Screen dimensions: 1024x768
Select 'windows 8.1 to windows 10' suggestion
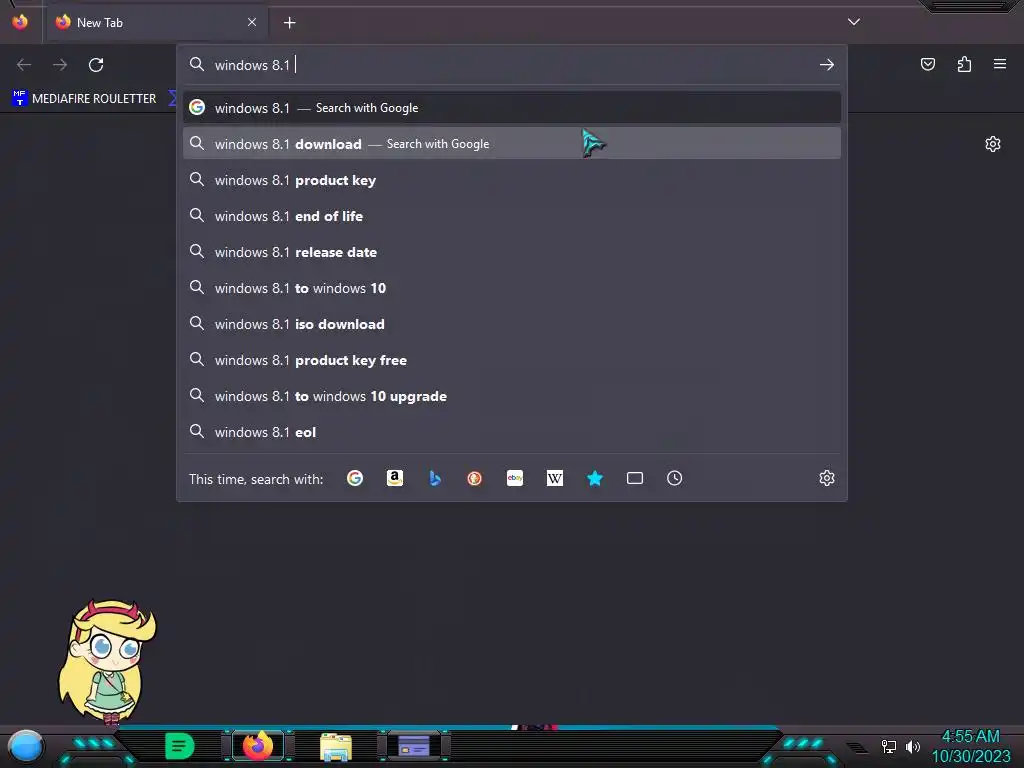pos(512,287)
